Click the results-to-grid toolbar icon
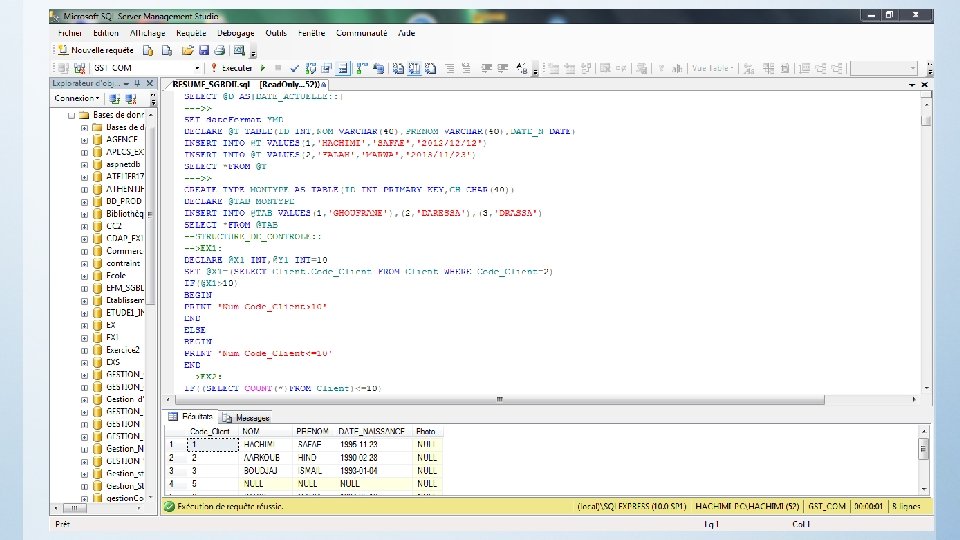This screenshot has width=960, height=540. [x=412, y=67]
